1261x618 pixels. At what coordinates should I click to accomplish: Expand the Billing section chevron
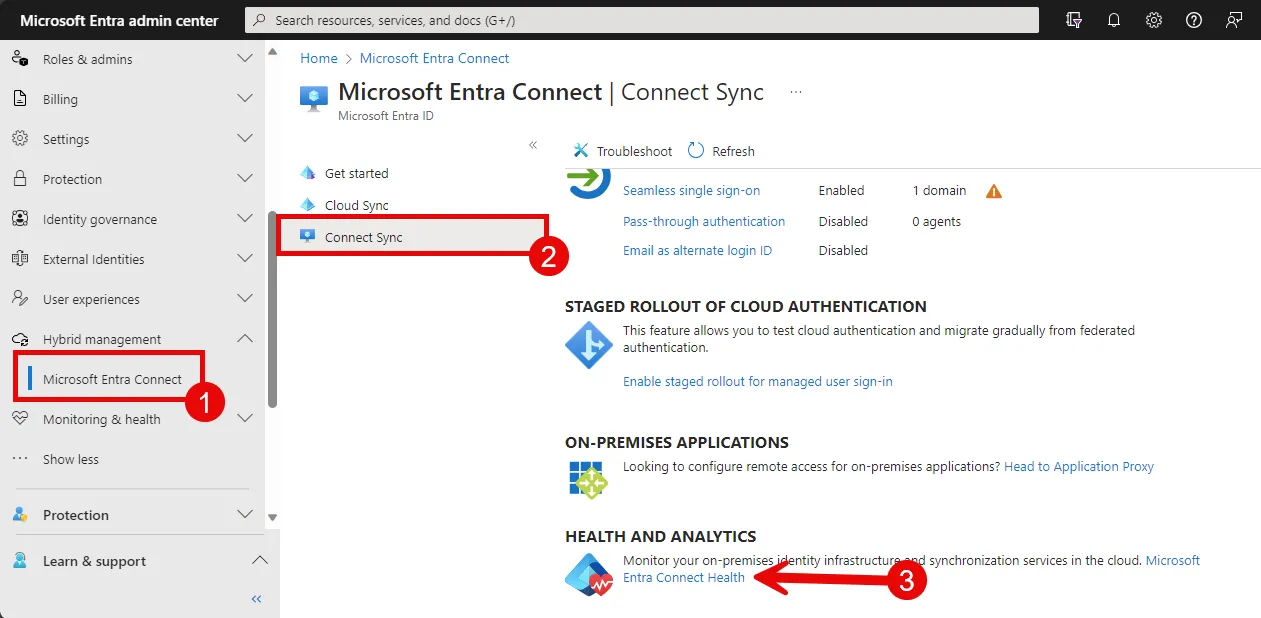pos(245,99)
